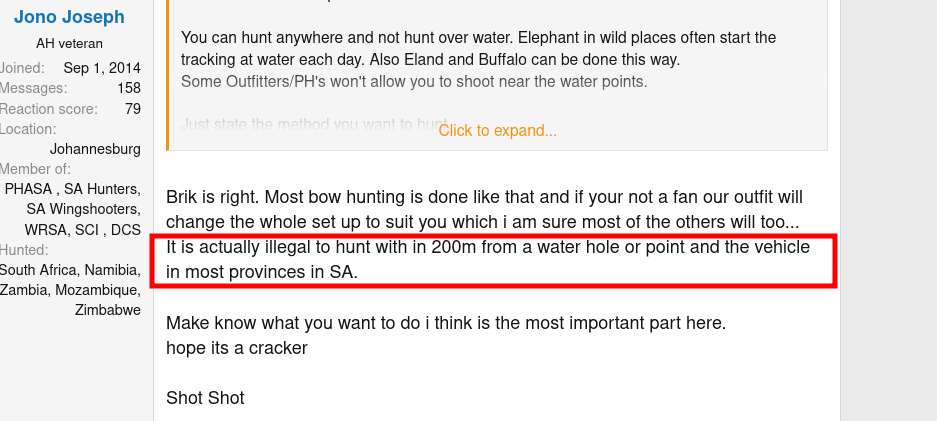Click the Hunted label in sidebar
This screenshot has width=937, height=421.
pos(25,250)
